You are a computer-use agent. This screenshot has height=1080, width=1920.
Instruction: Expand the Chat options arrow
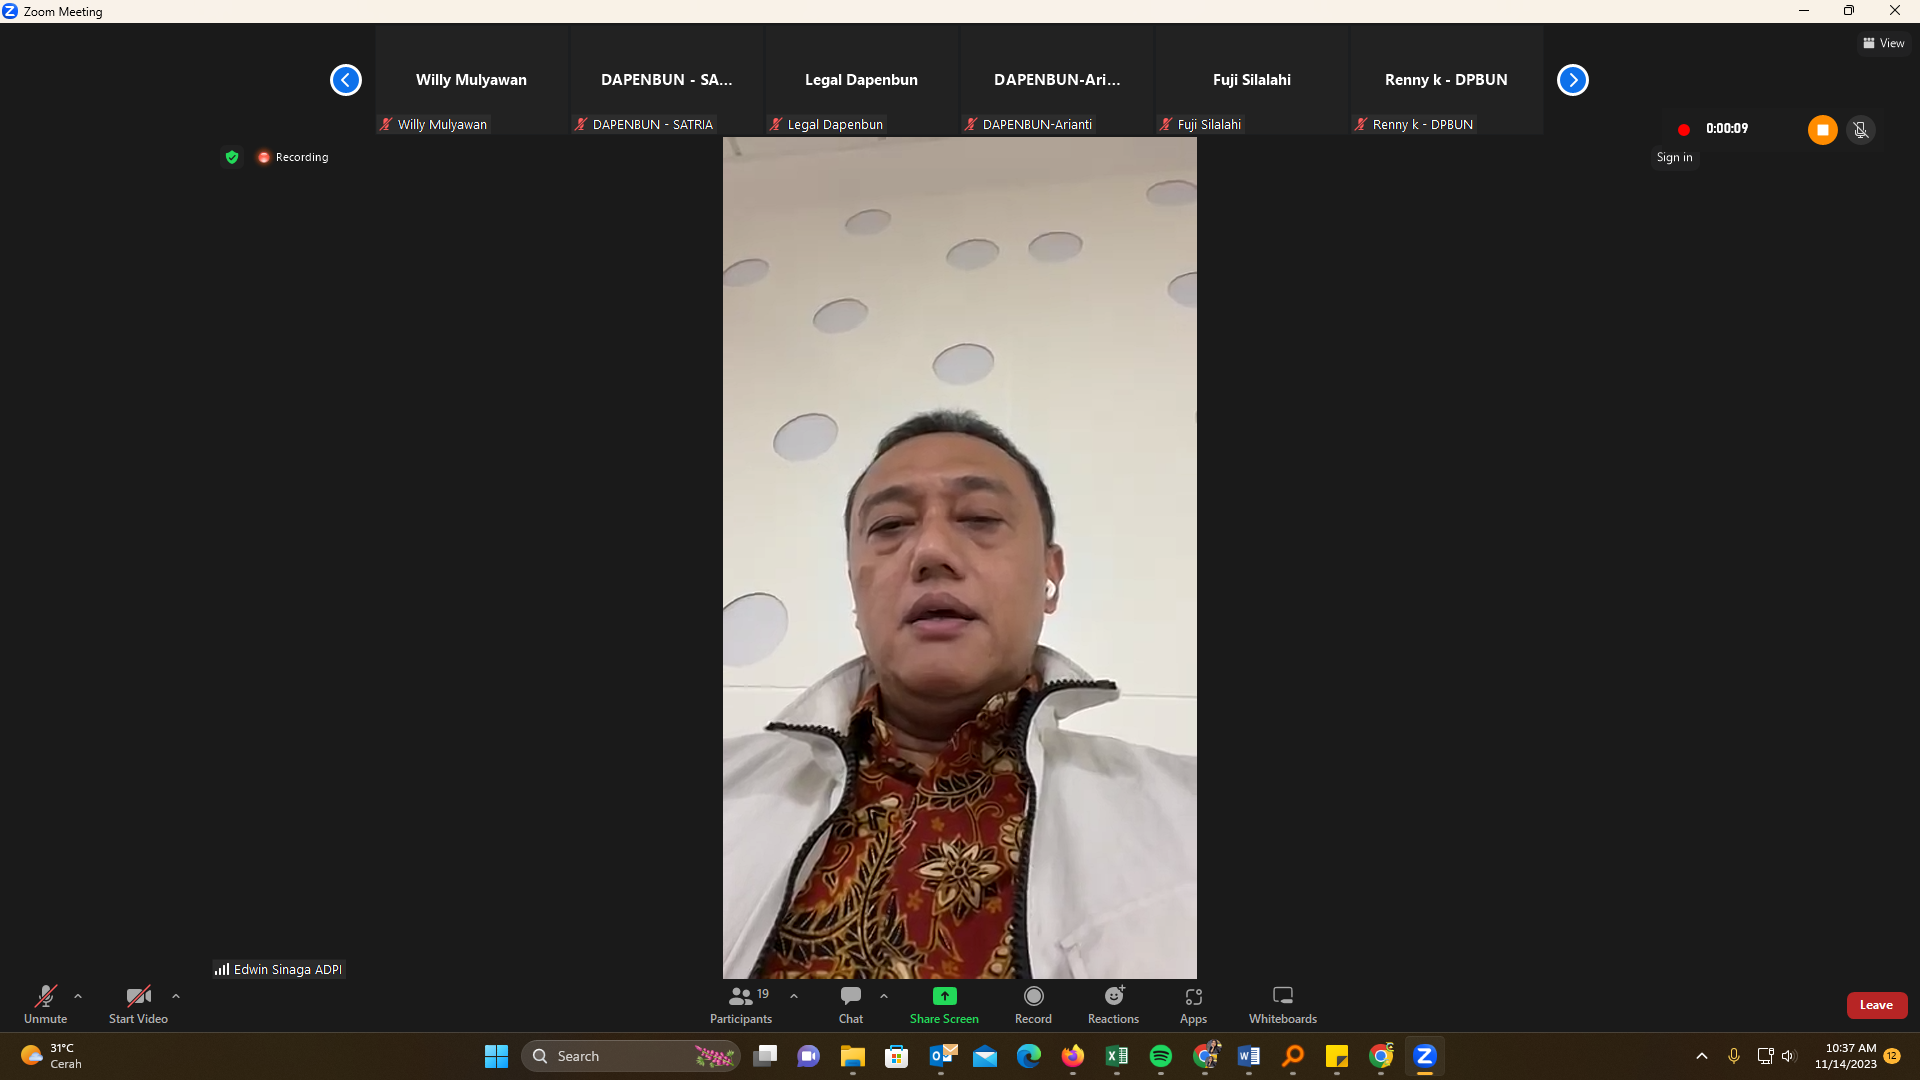884,996
